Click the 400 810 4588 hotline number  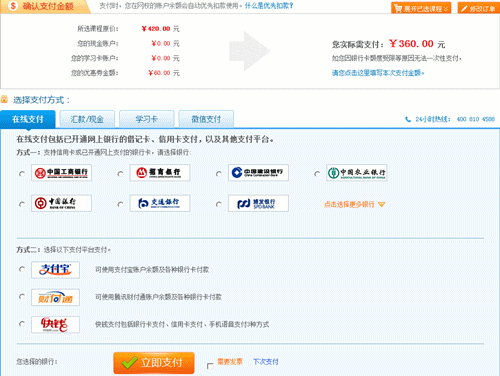pyautogui.click(x=476, y=119)
